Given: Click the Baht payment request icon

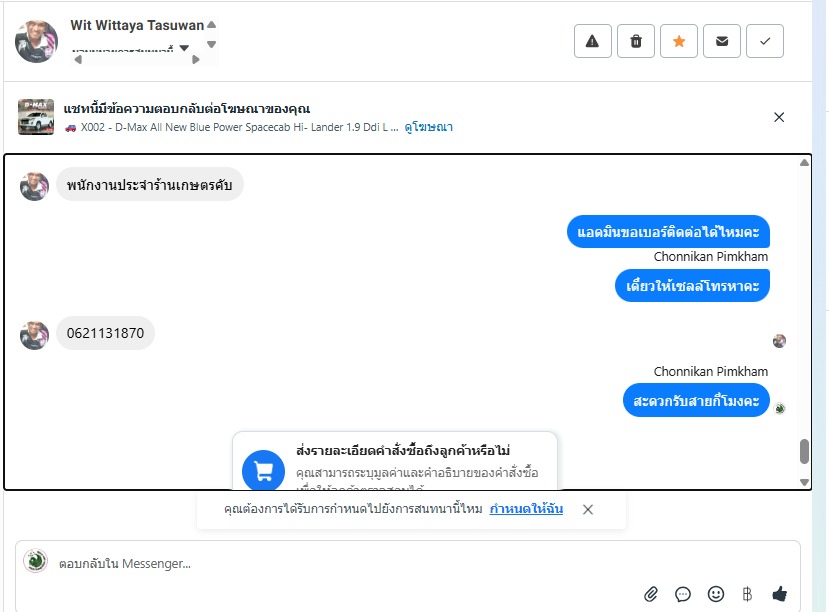Looking at the screenshot, I should tap(747, 594).
